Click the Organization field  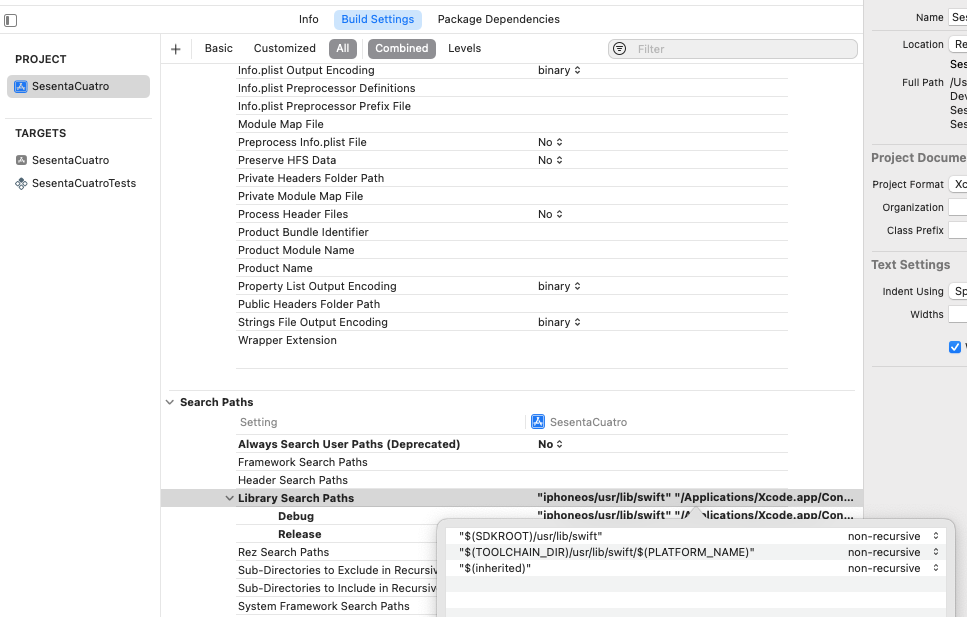(x=958, y=207)
